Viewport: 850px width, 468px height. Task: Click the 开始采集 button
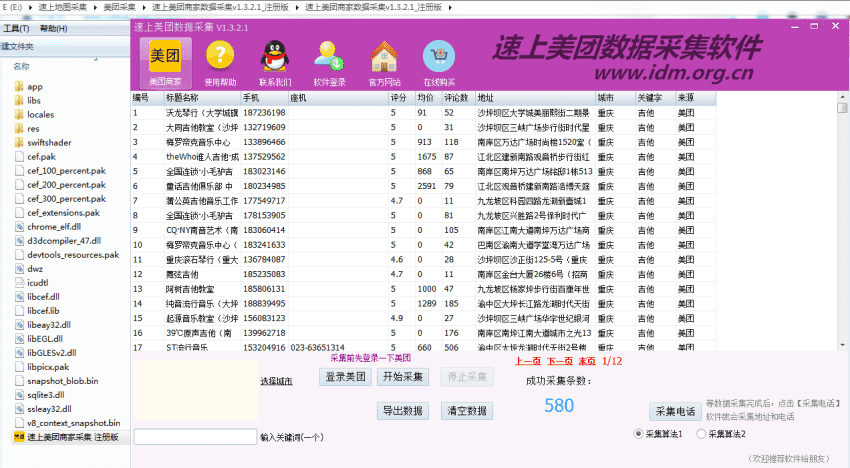403,377
